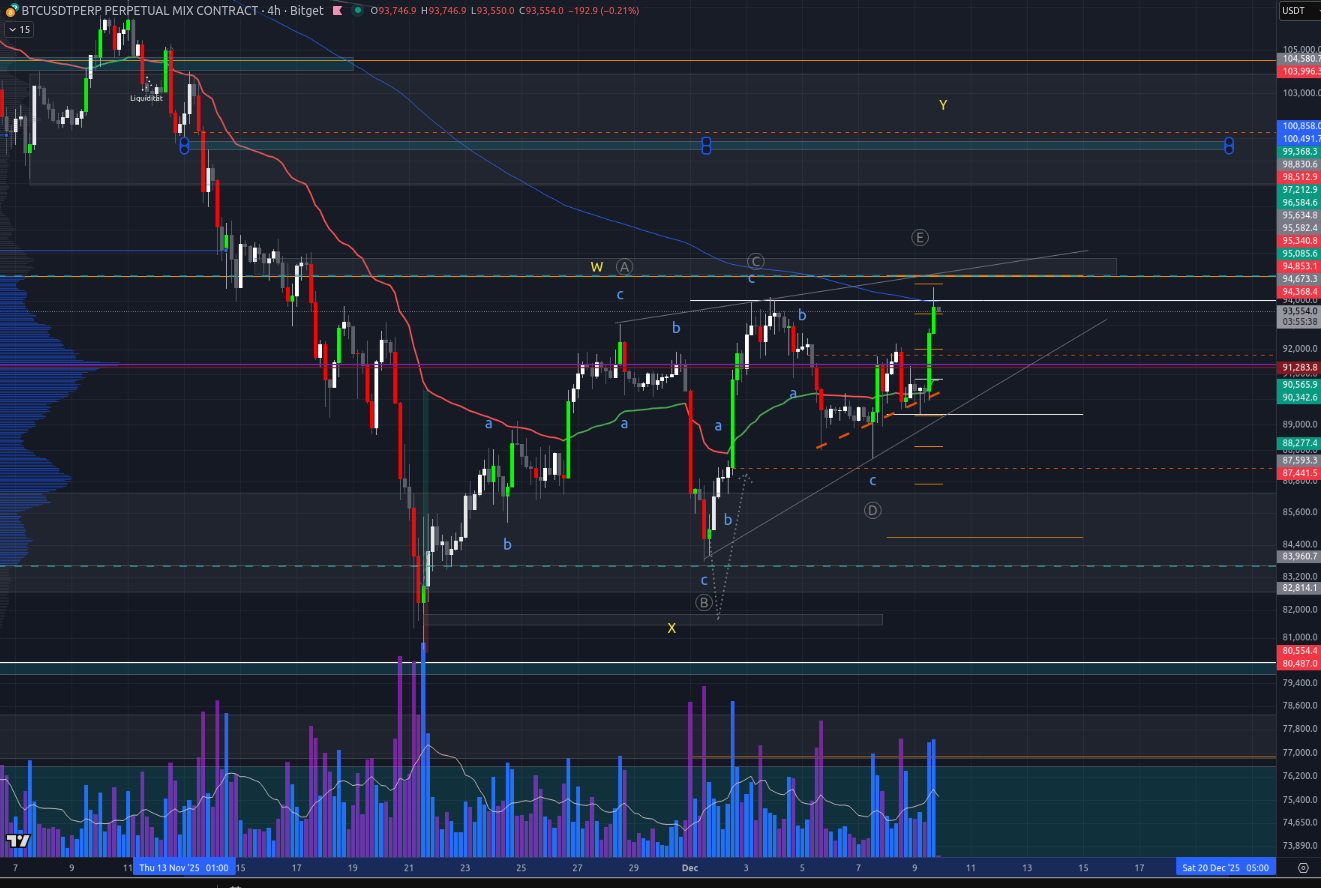Click the circled D wave marker
Image resolution: width=1321 pixels, height=888 pixels.
pyautogui.click(x=872, y=511)
